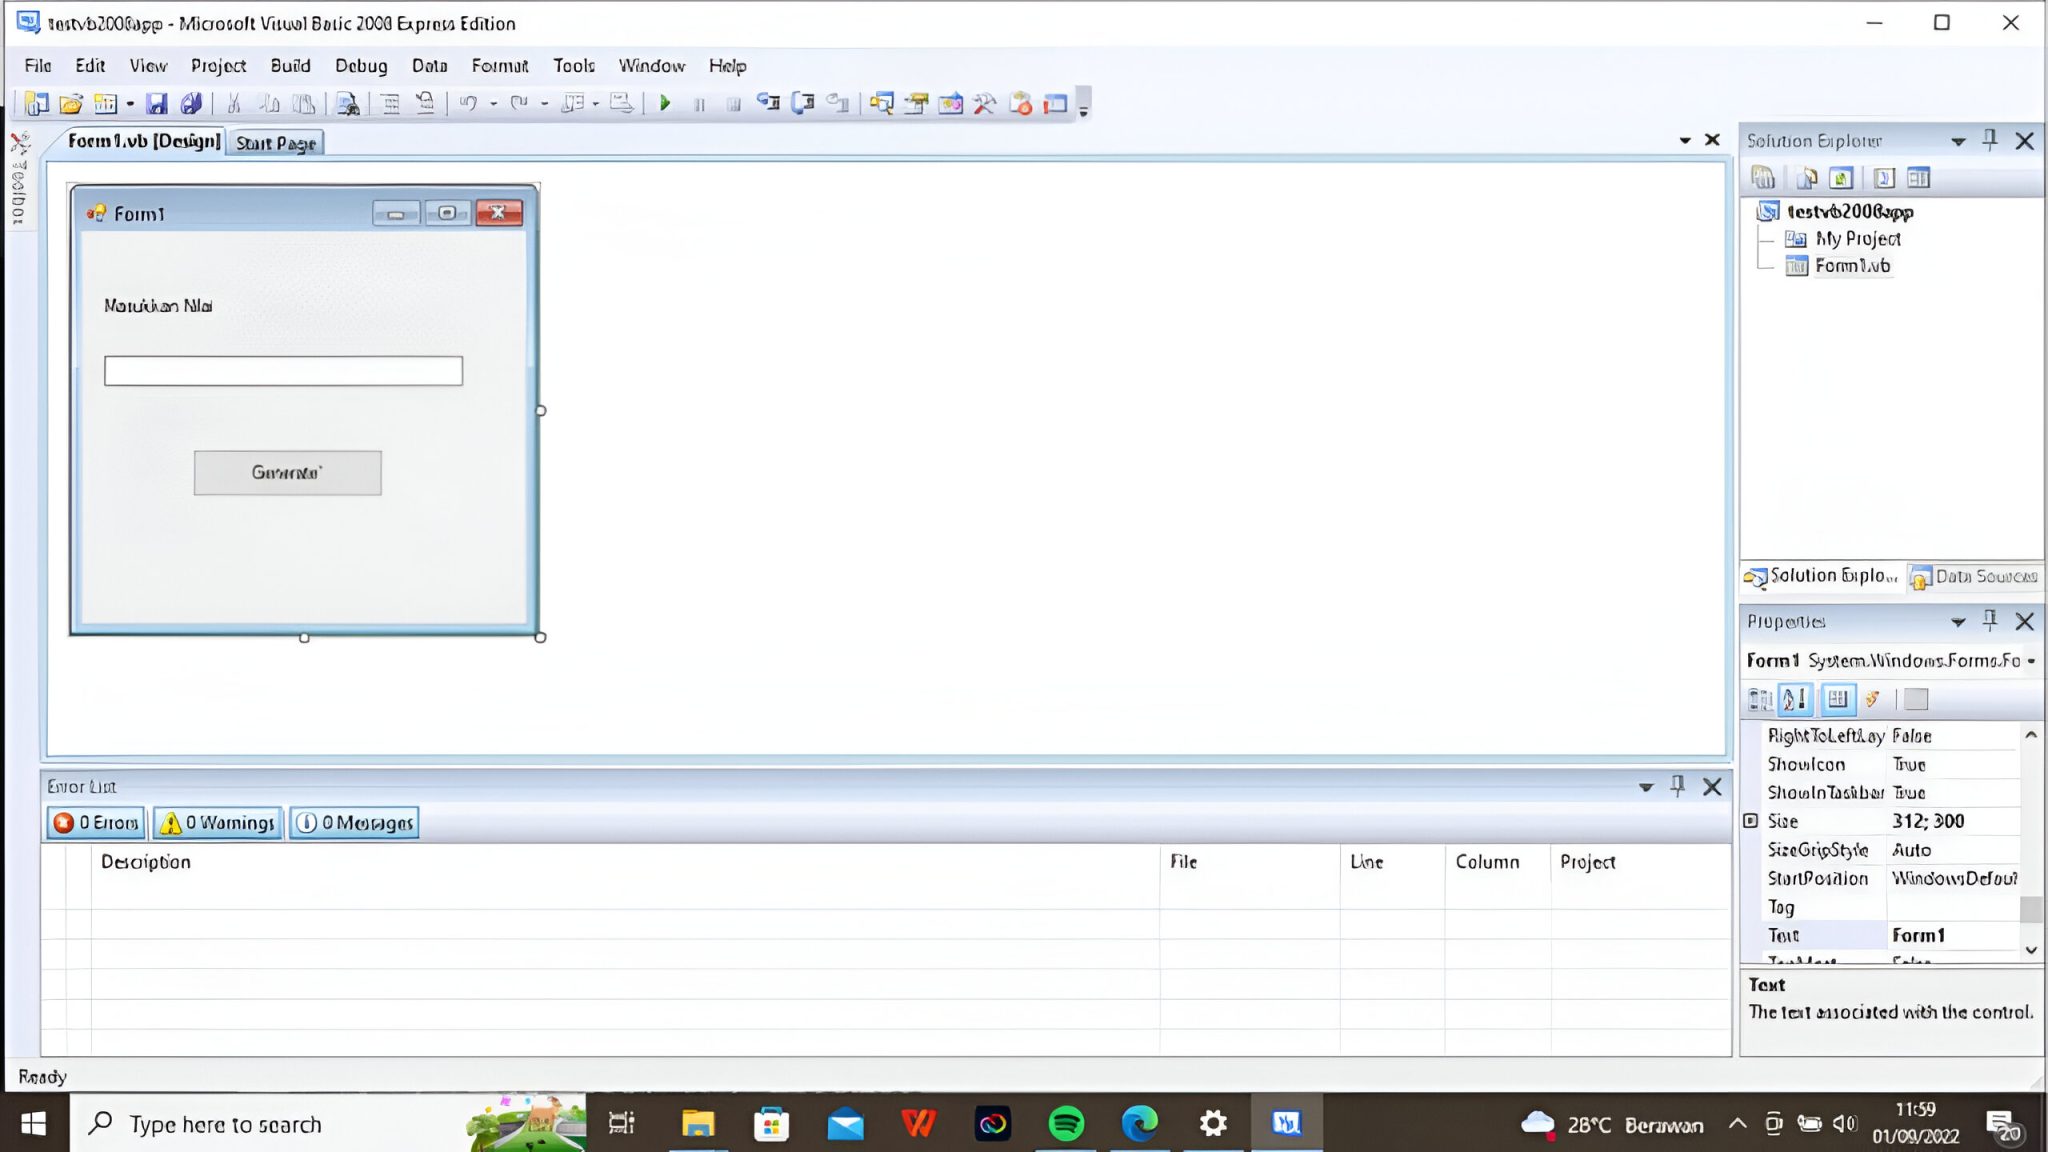Toggle the Messages filter in Error List
Viewport: 2048px width, 1152px height.
point(354,822)
